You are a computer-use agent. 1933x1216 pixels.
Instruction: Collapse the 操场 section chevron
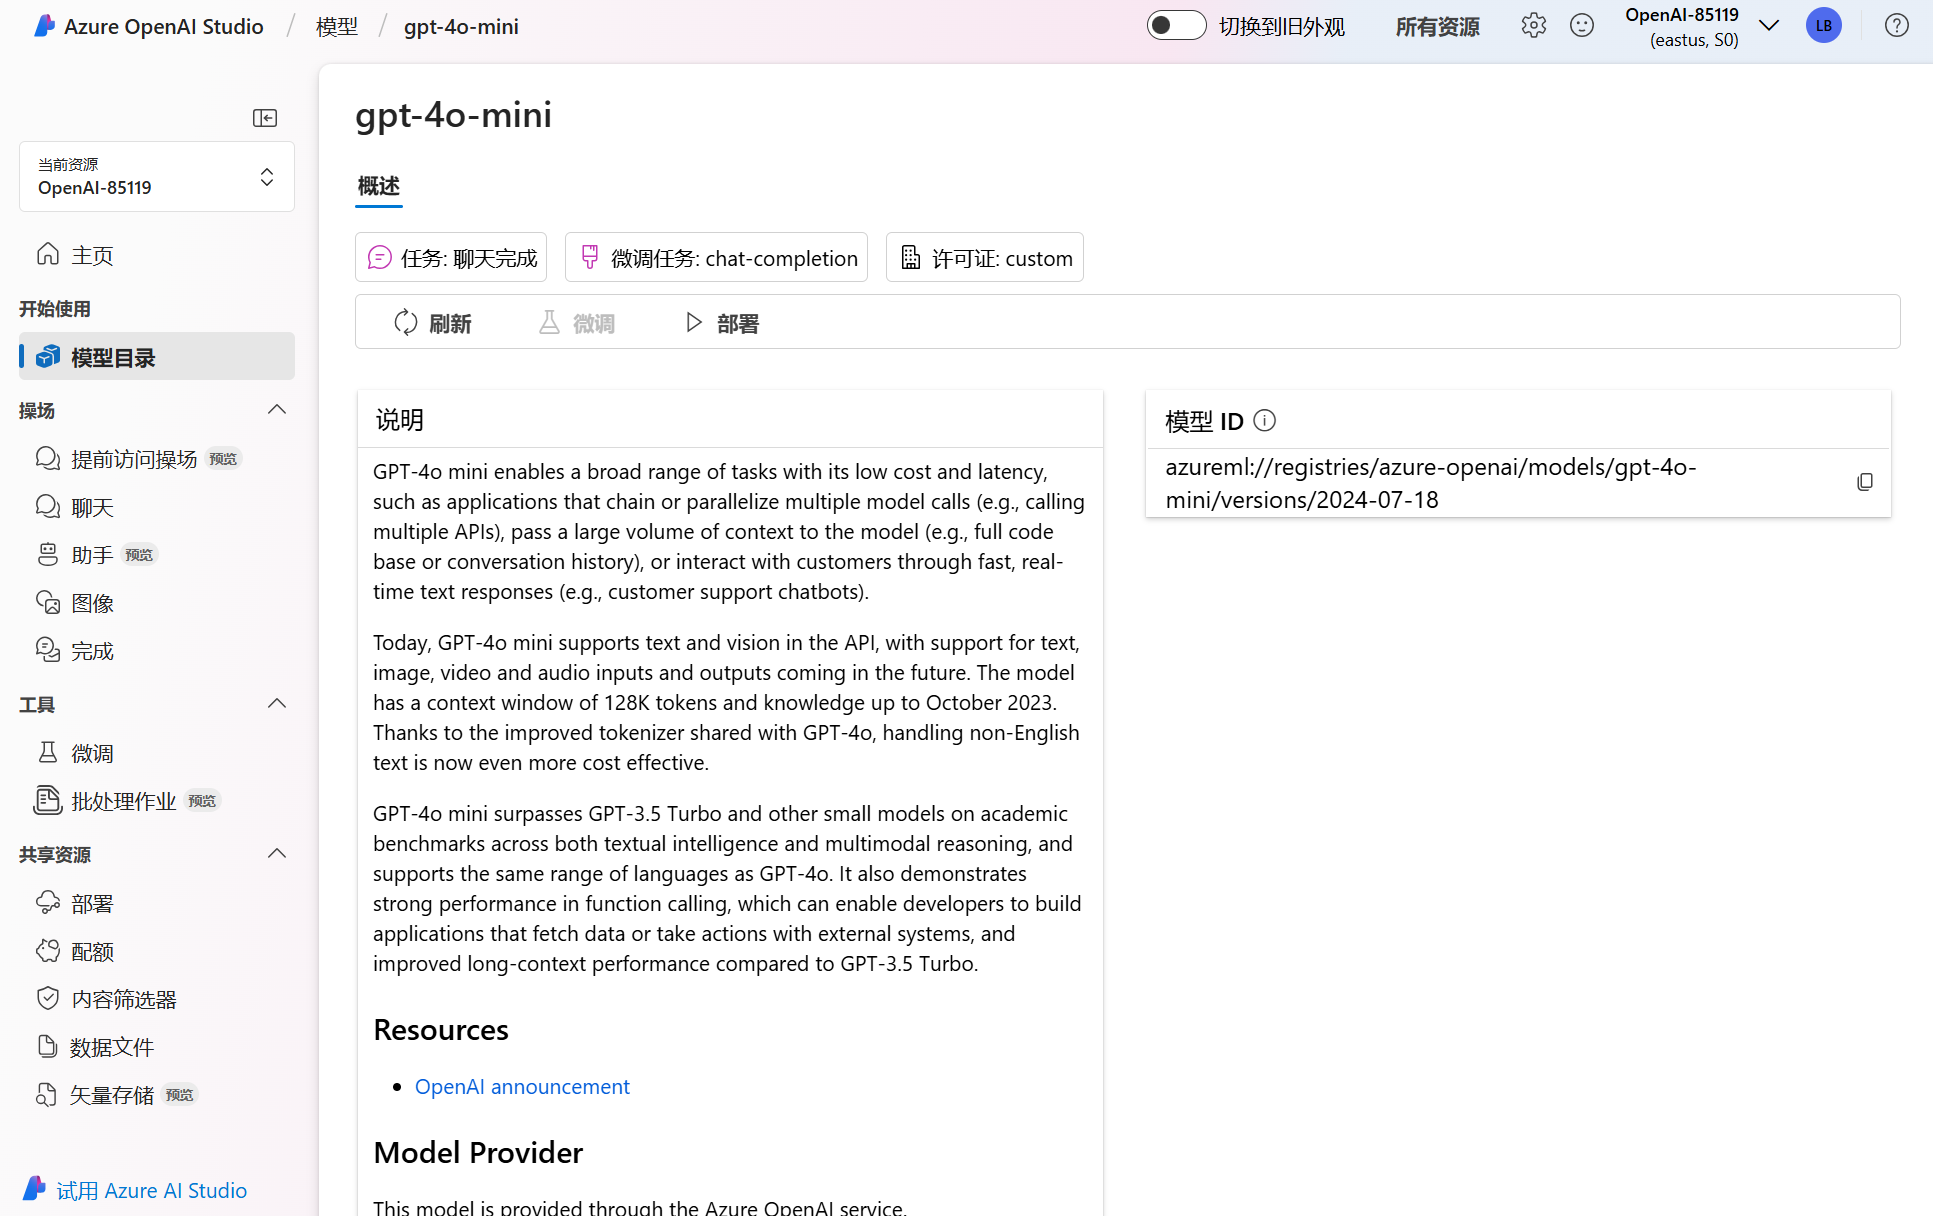point(277,410)
